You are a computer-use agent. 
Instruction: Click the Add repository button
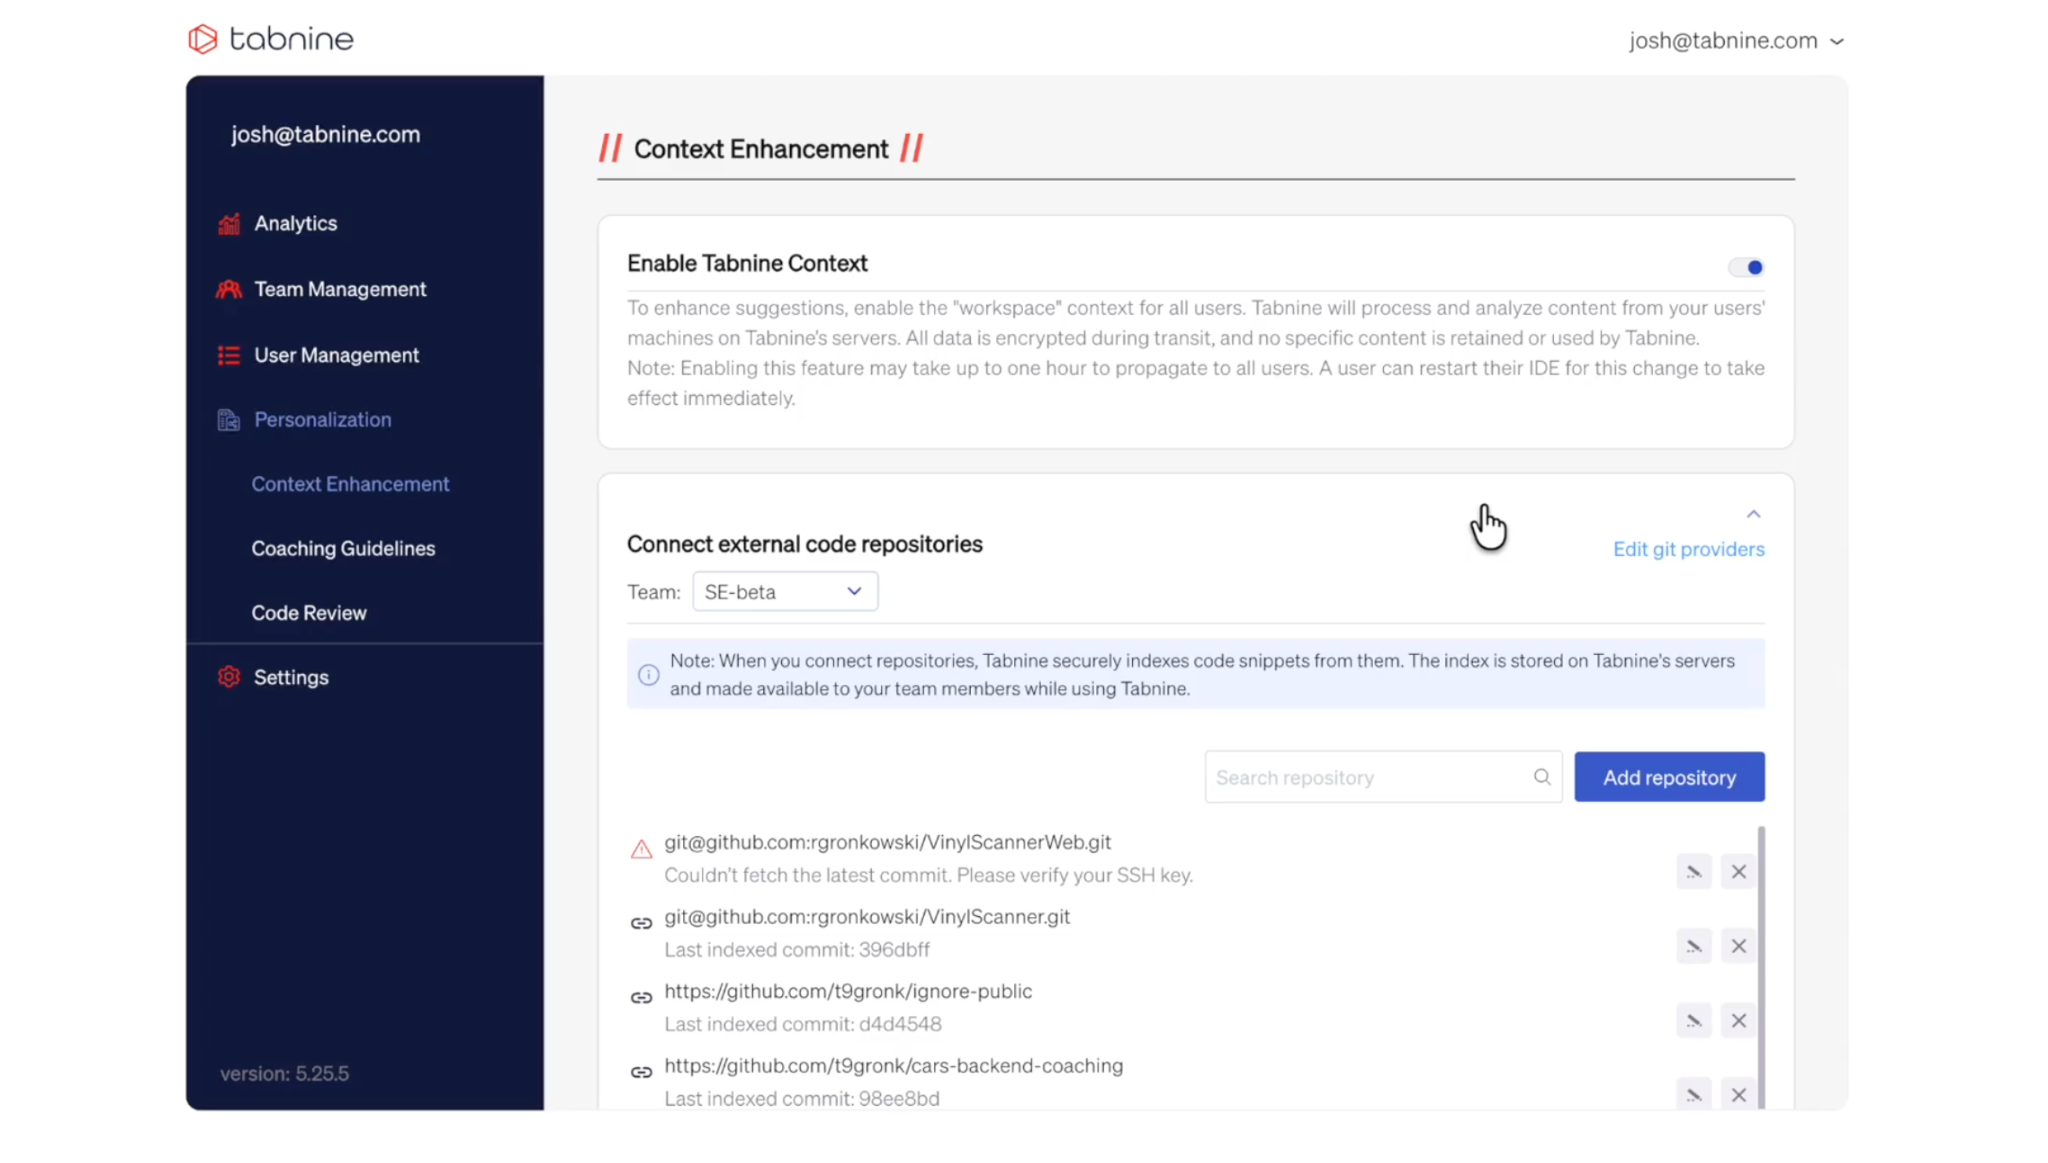click(x=1669, y=777)
